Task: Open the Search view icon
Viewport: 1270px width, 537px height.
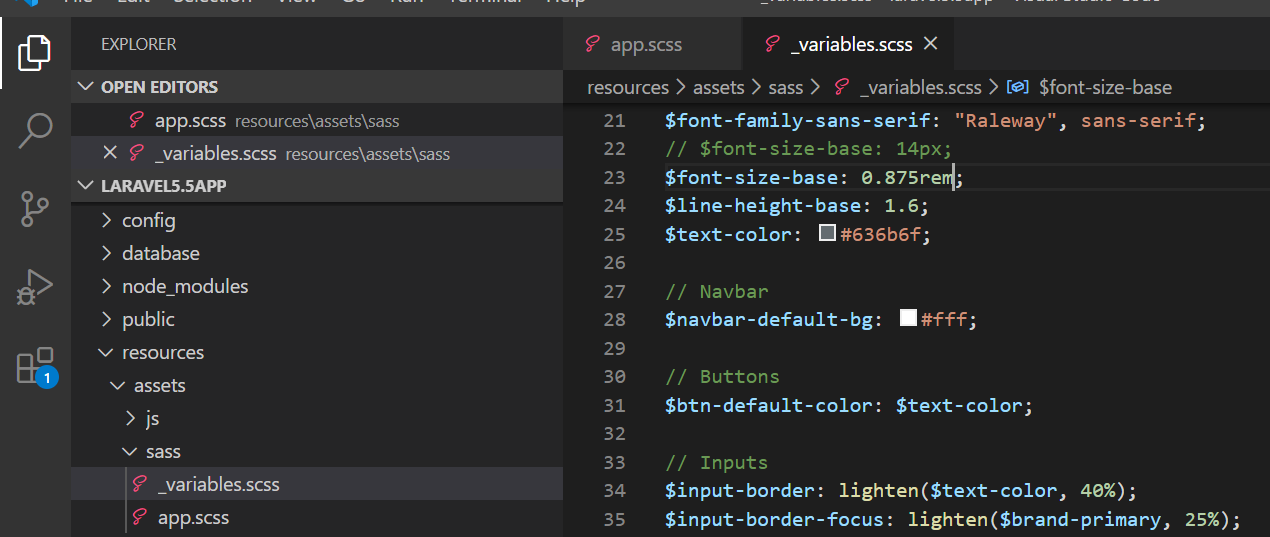Action: [35, 130]
